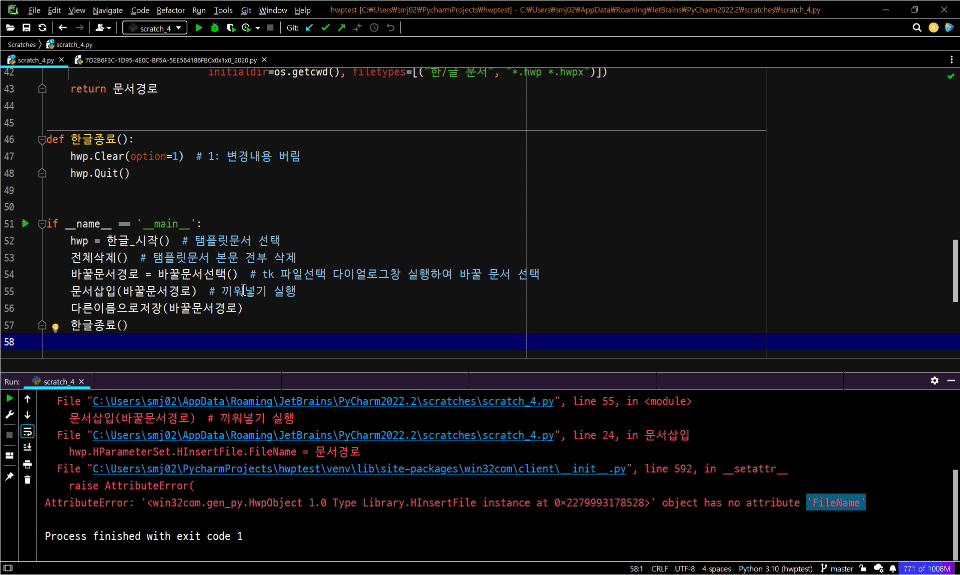Open the Git menu
This screenshot has width=960, height=575.
(246, 10)
